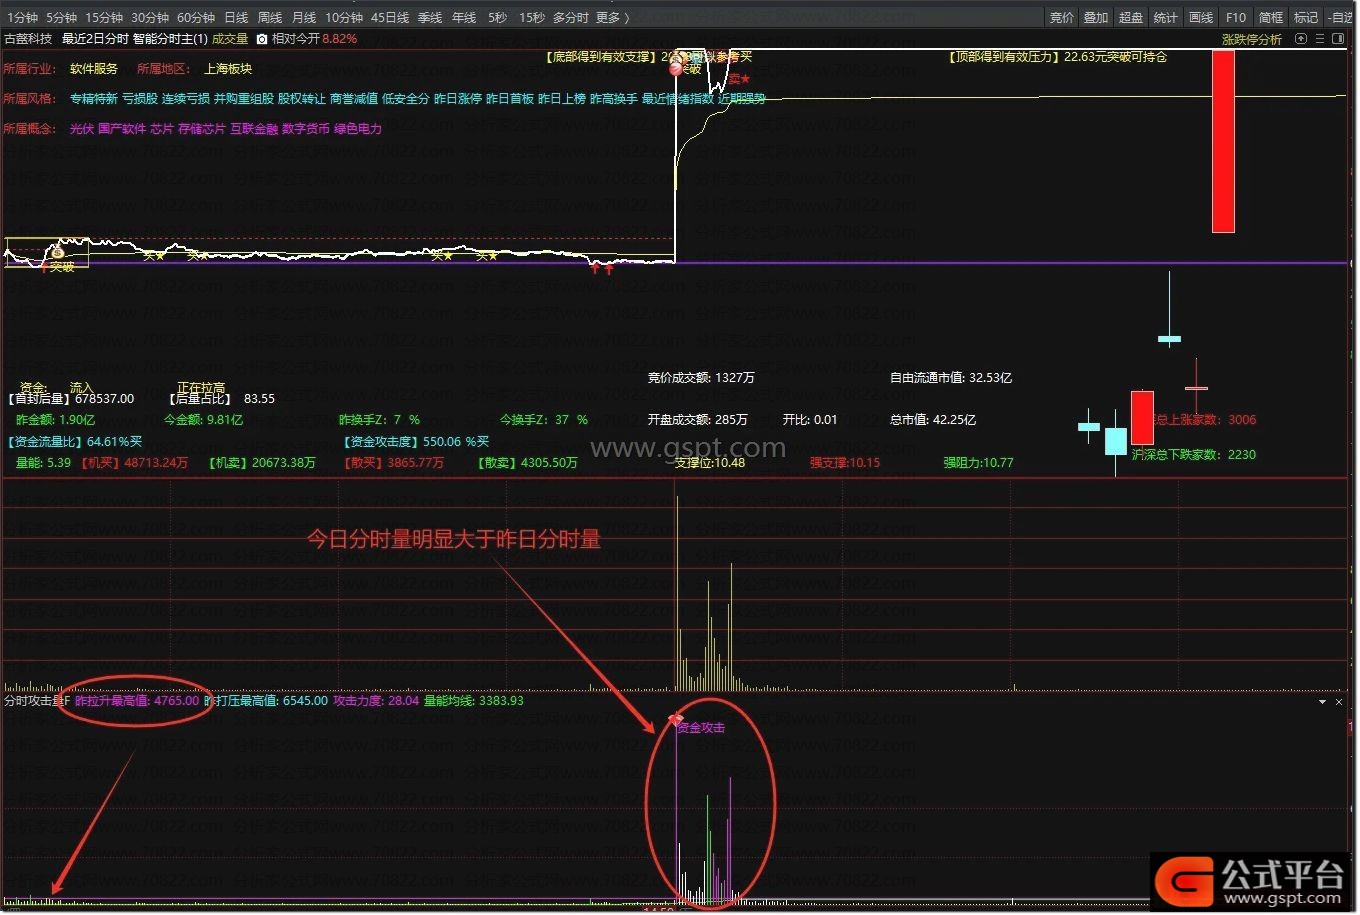This screenshot has width=1360, height=915.
Task: Open the 60分钟 period tab
Action: 196,18
